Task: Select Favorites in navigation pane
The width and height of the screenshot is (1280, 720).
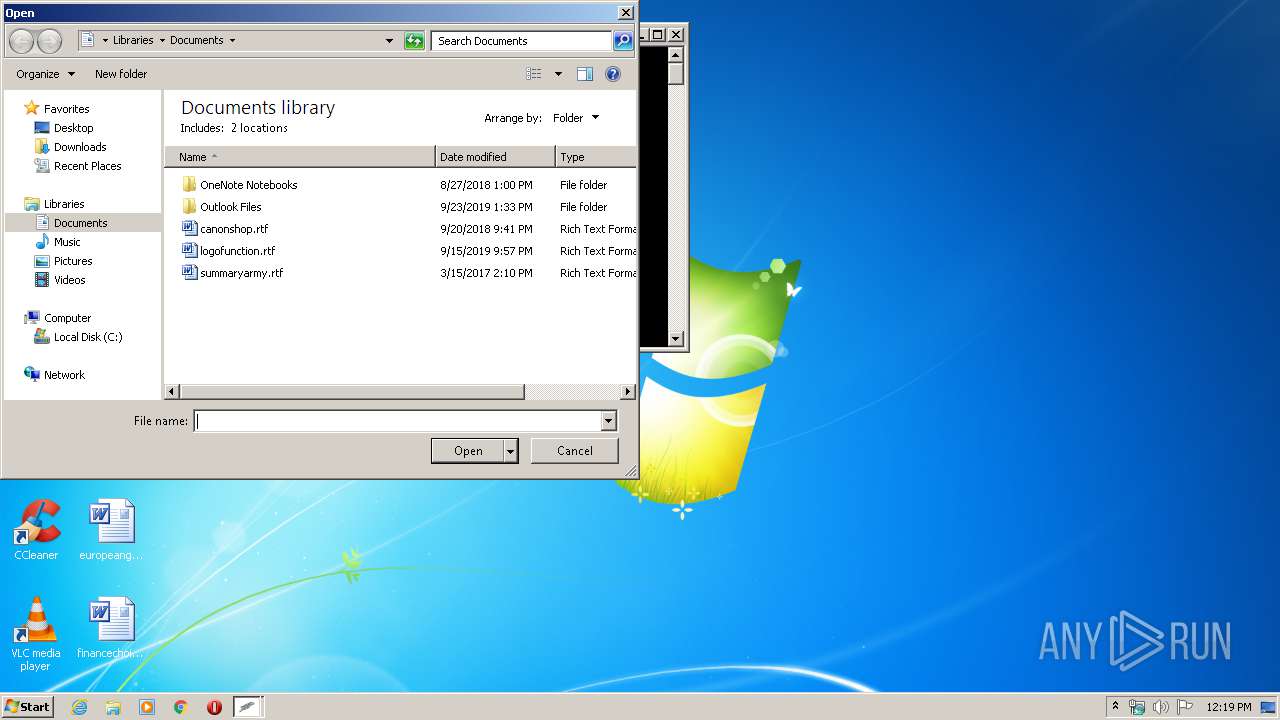Action: point(66,109)
